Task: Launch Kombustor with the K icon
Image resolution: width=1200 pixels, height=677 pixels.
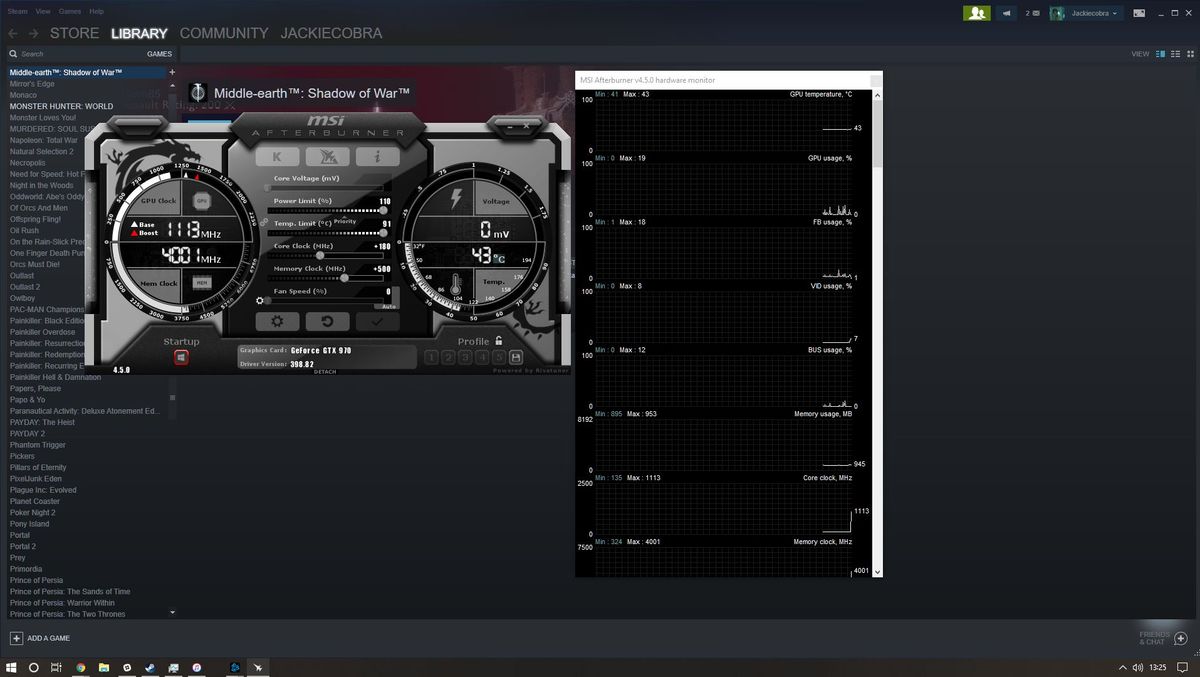Action: [x=278, y=156]
